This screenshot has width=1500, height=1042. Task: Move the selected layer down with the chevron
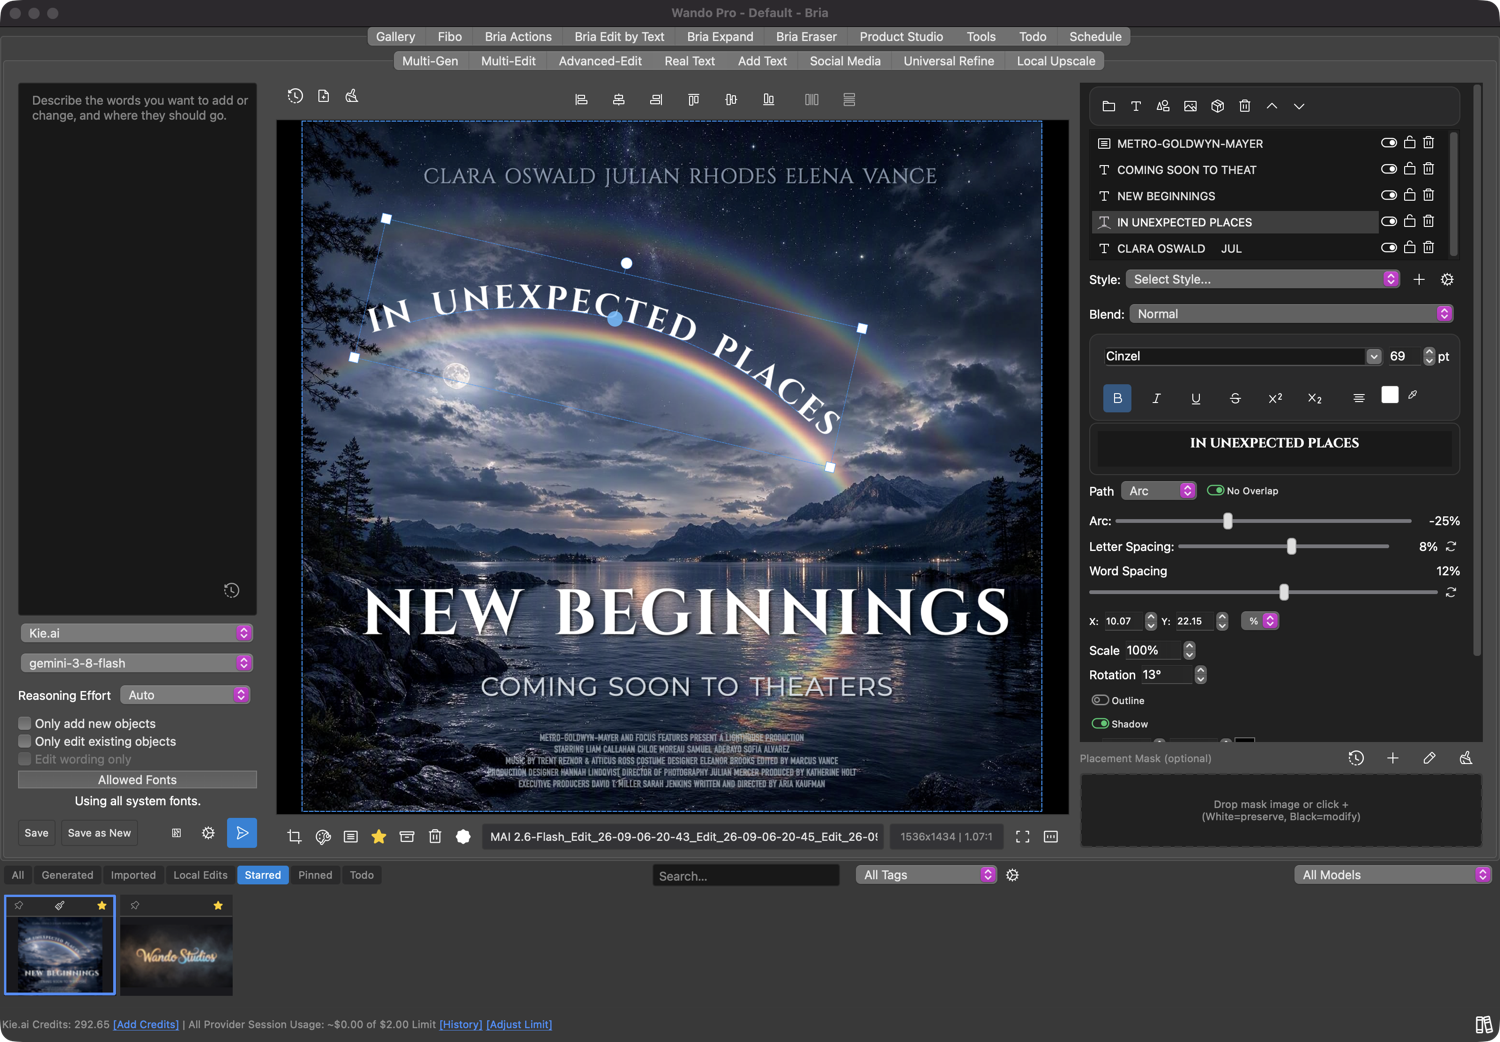click(1299, 106)
